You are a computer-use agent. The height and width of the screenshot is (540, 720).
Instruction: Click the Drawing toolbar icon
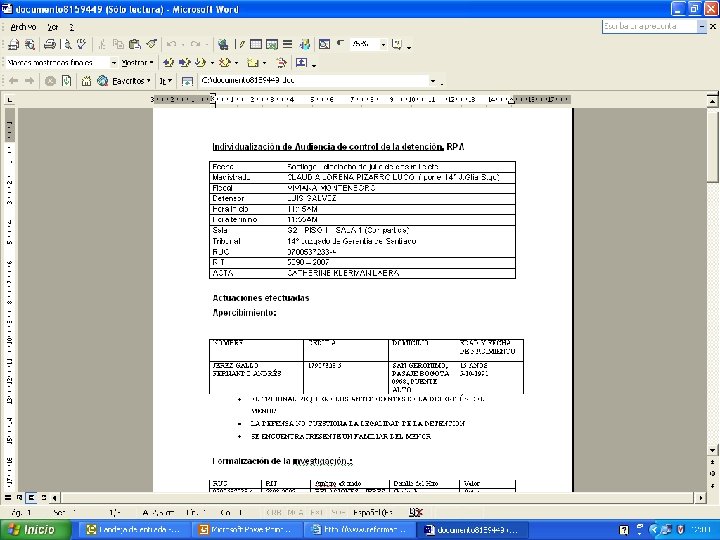pyautogui.click(x=304, y=44)
